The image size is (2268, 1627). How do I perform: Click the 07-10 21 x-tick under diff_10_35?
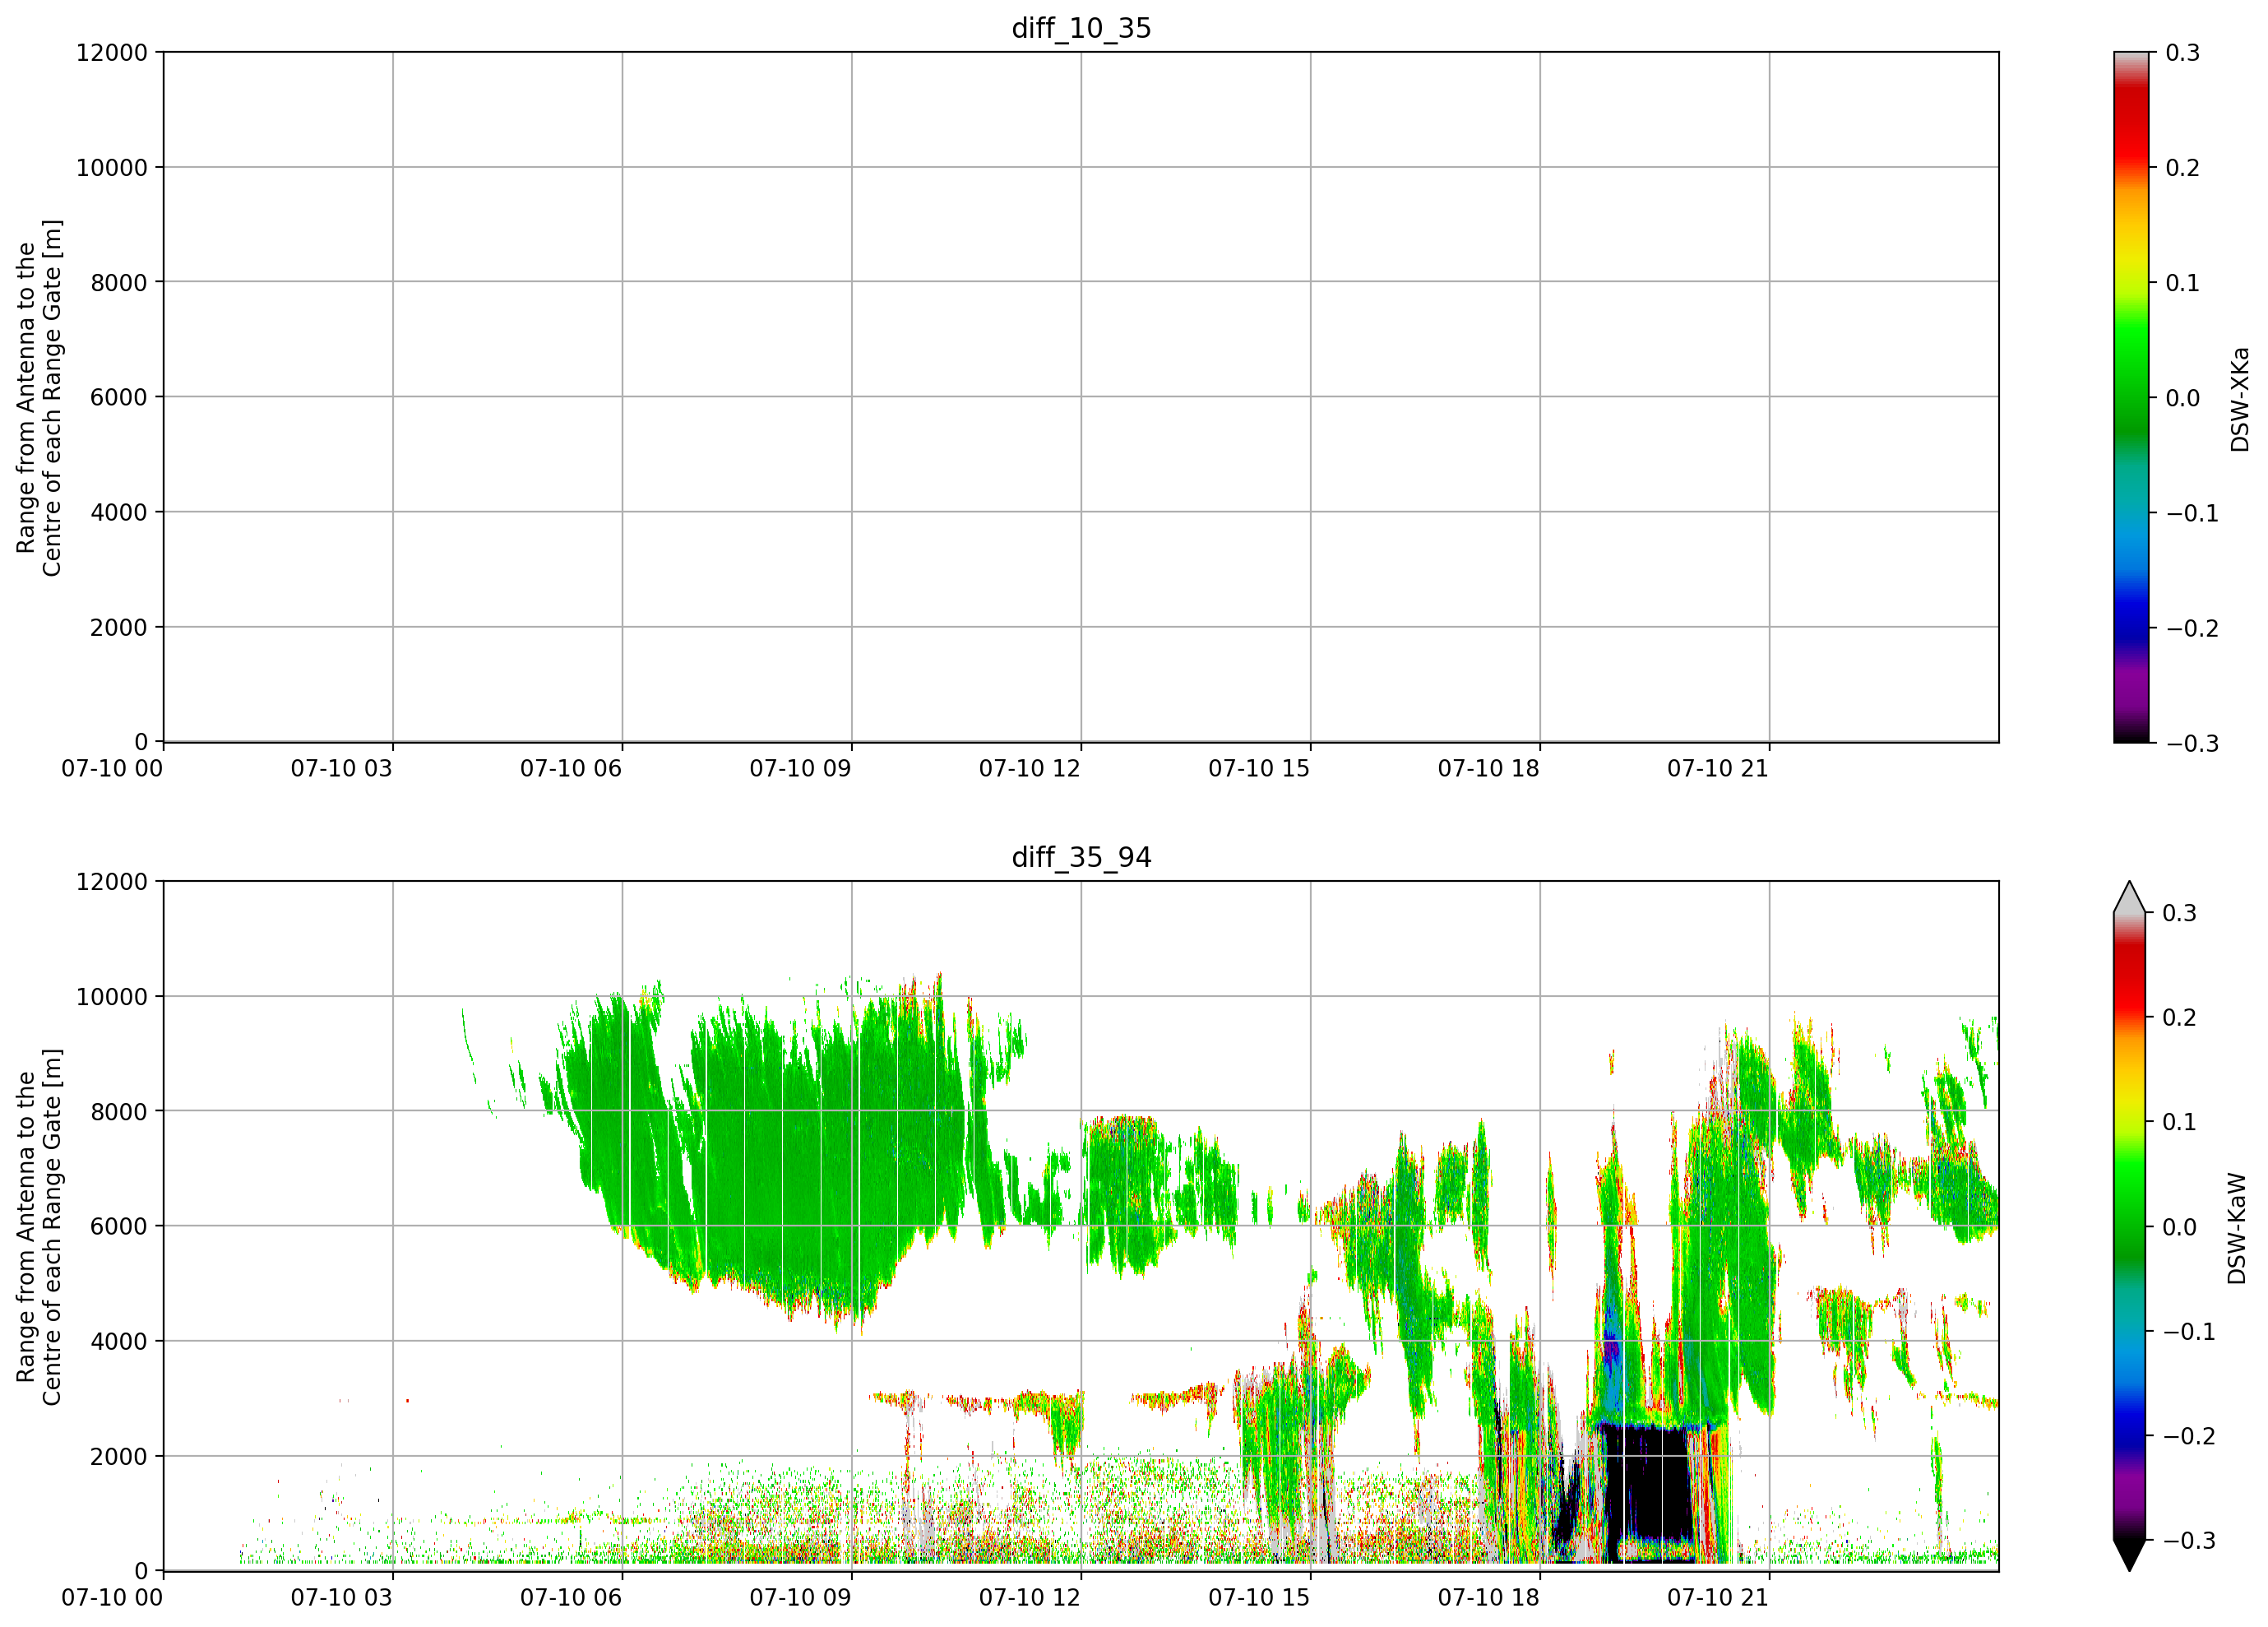coord(1718,768)
